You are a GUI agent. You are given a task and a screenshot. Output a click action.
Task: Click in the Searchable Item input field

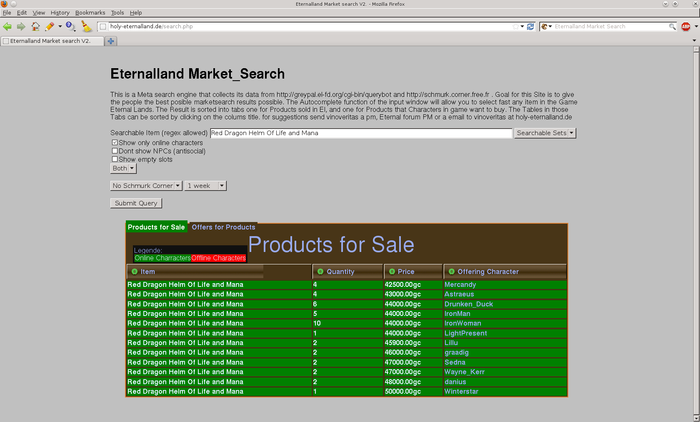coord(361,133)
